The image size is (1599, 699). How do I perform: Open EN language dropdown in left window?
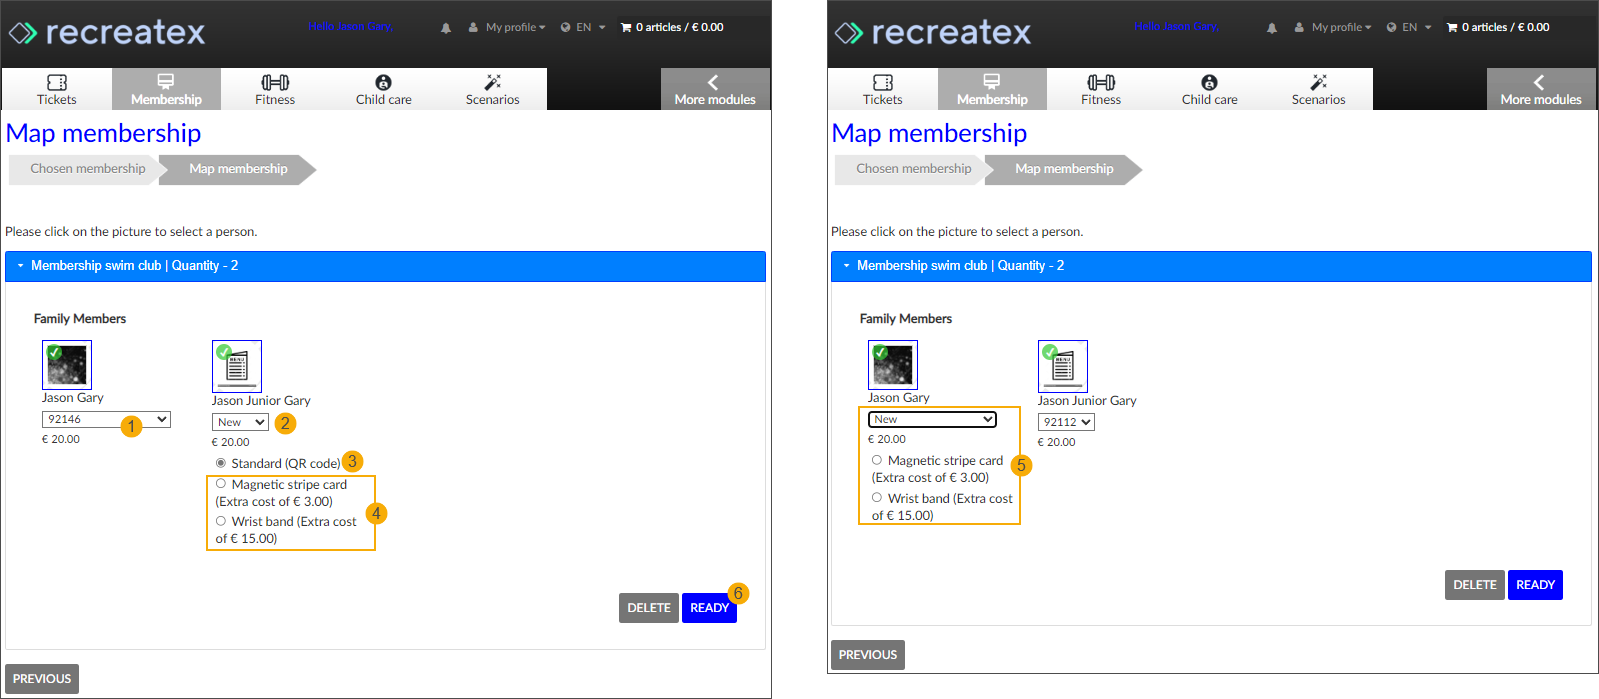tap(583, 27)
